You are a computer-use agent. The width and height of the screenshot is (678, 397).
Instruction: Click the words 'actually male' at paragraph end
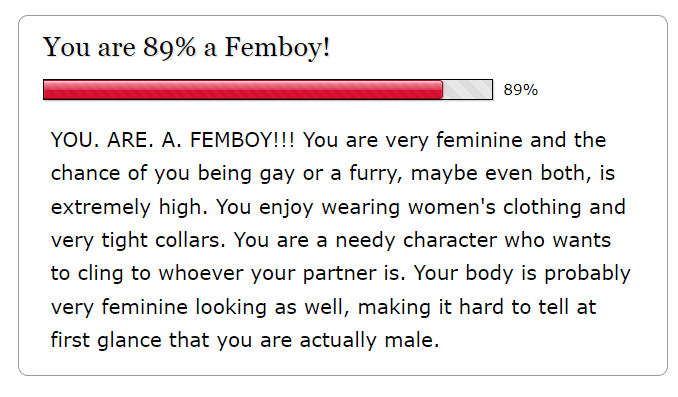[369, 340]
